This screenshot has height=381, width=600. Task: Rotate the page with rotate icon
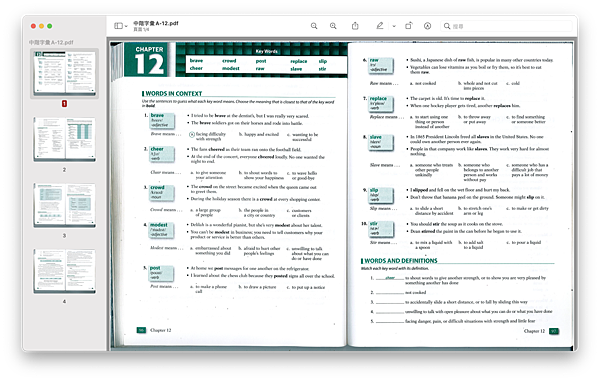tap(409, 26)
